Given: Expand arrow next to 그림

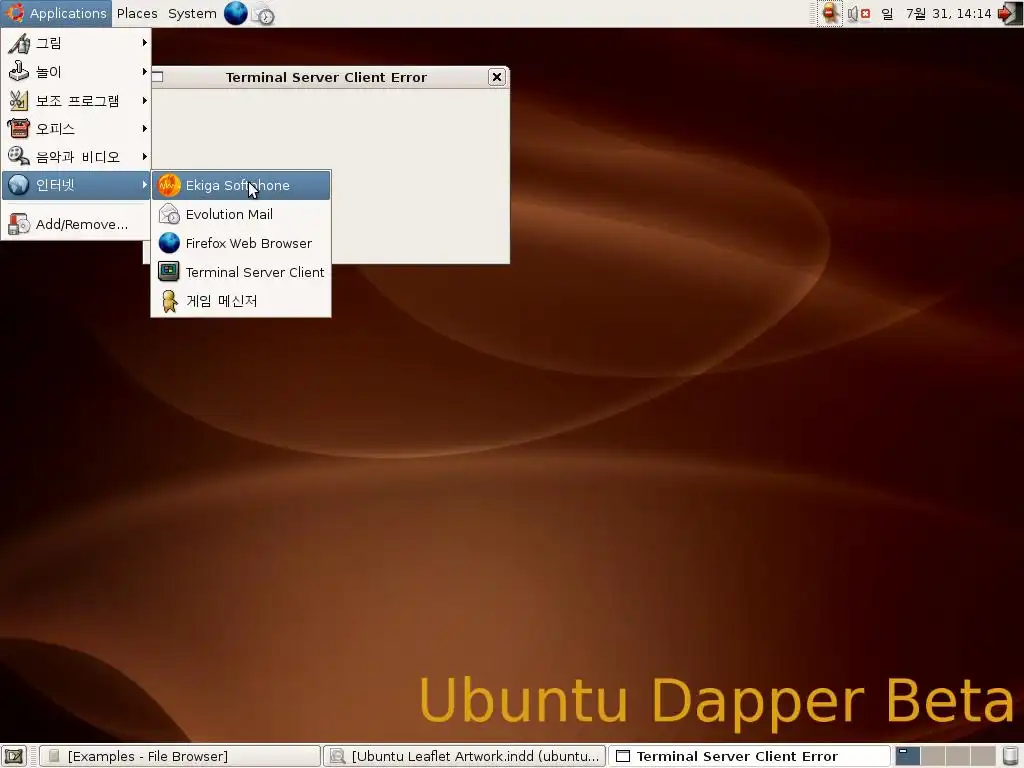Looking at the screenshot, I should [x=144, y=43].
